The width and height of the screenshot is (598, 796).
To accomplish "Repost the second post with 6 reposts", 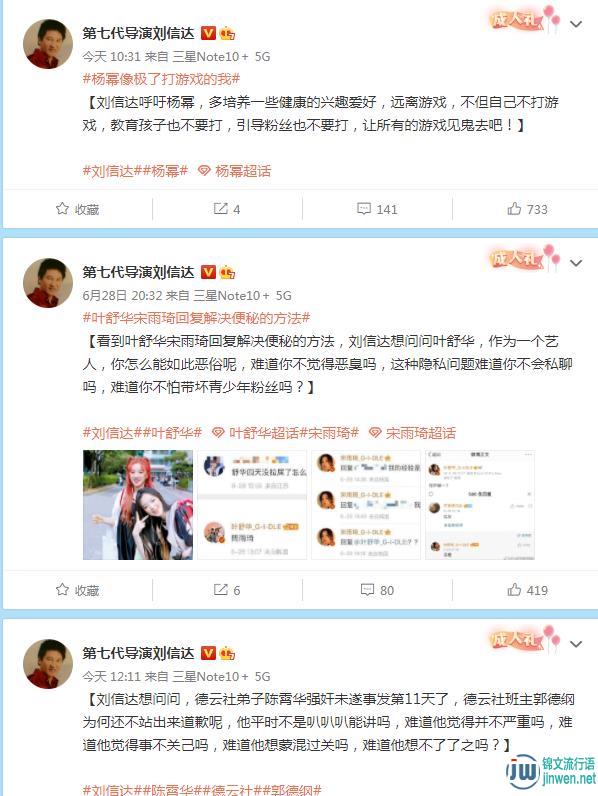I will tap(227, 590).
